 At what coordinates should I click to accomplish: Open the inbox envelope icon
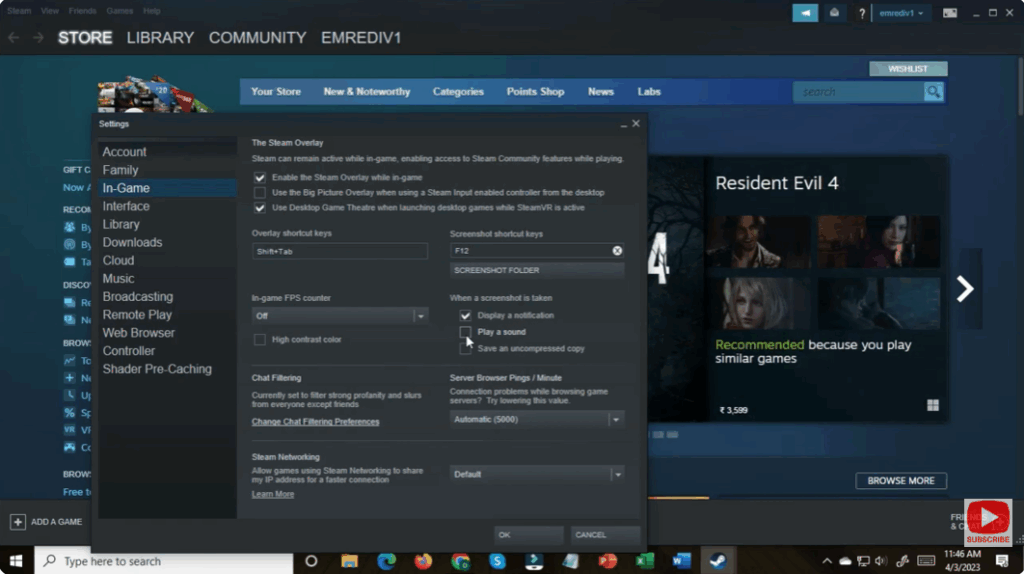coord(834,12)
